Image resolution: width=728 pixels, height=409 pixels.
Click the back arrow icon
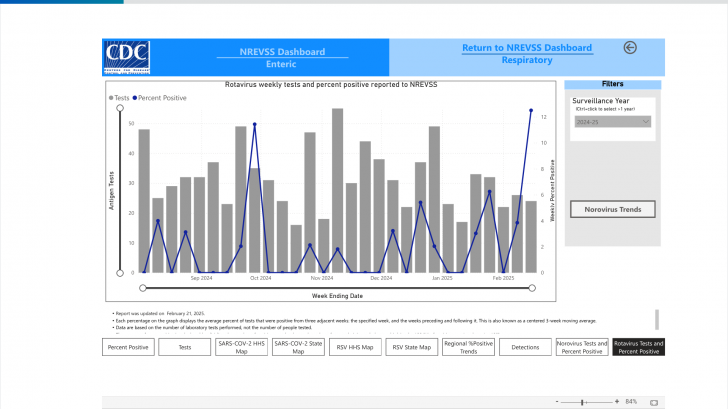[630, 47]
